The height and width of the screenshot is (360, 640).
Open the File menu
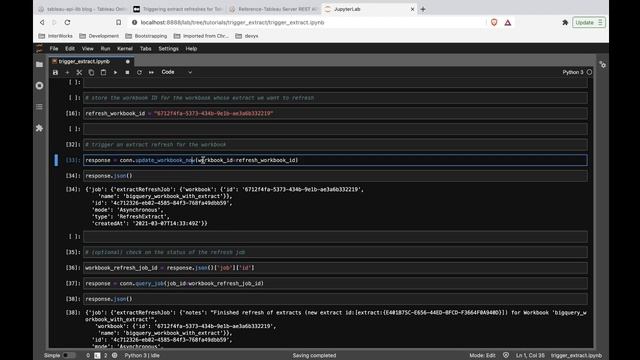tap(54, 49)
